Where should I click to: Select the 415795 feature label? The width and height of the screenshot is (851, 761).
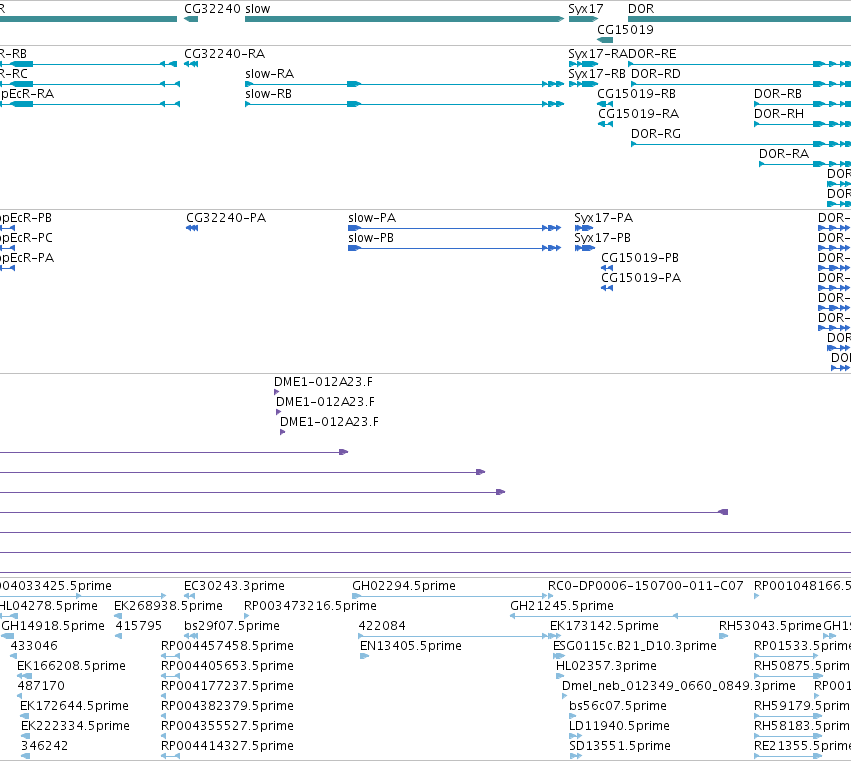click(x=139, y=626)
